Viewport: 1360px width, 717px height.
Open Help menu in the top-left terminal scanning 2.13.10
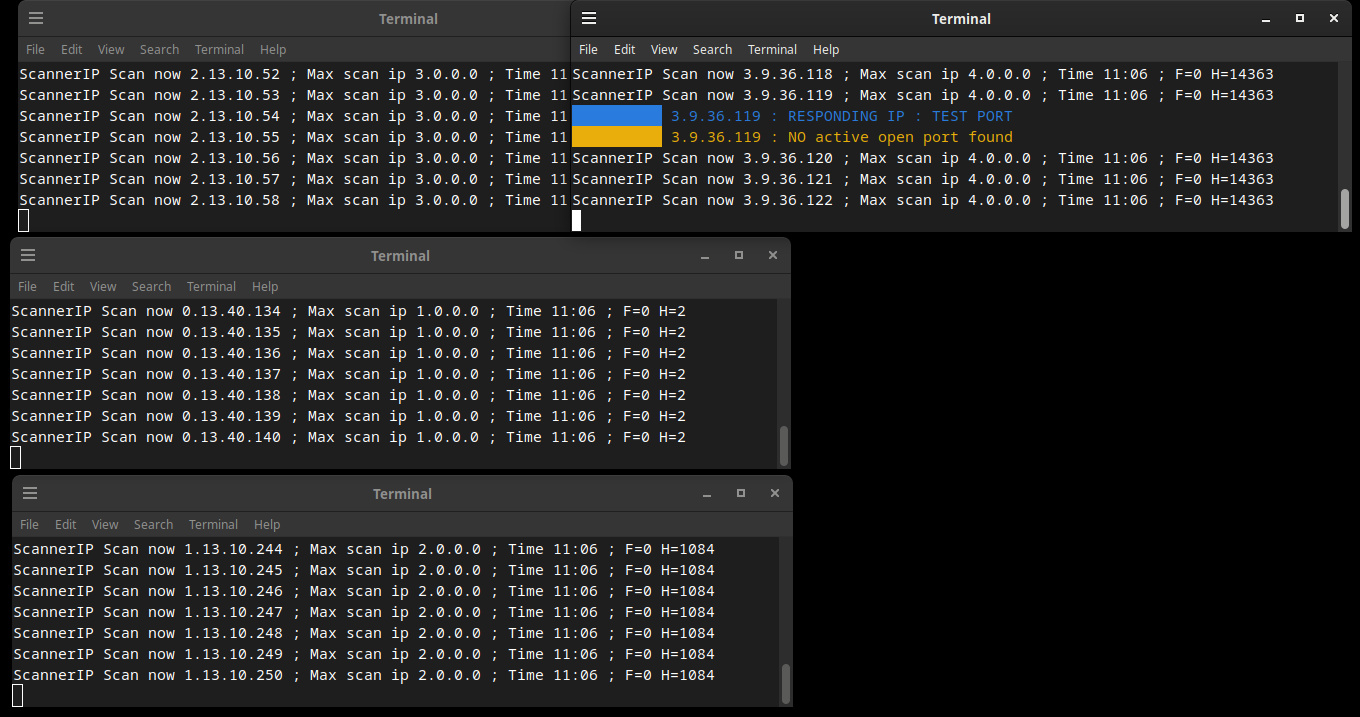[273, 49]
